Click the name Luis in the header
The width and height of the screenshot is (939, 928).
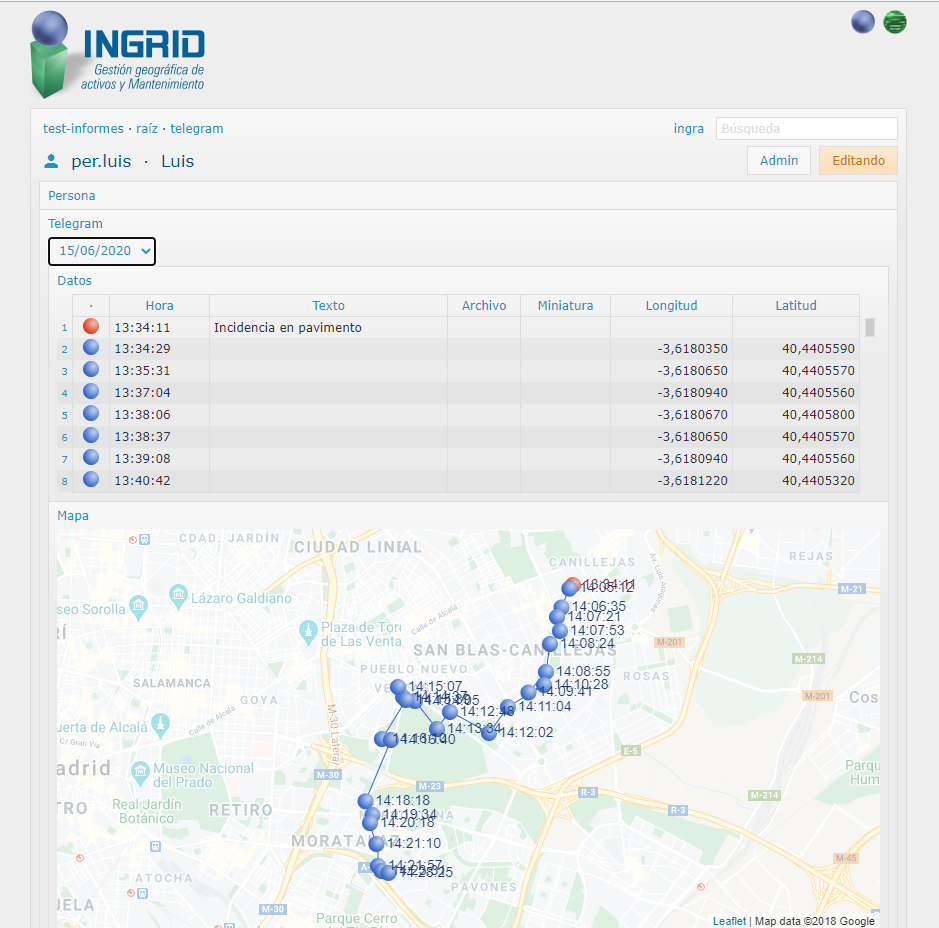click(x=177, y=161)
